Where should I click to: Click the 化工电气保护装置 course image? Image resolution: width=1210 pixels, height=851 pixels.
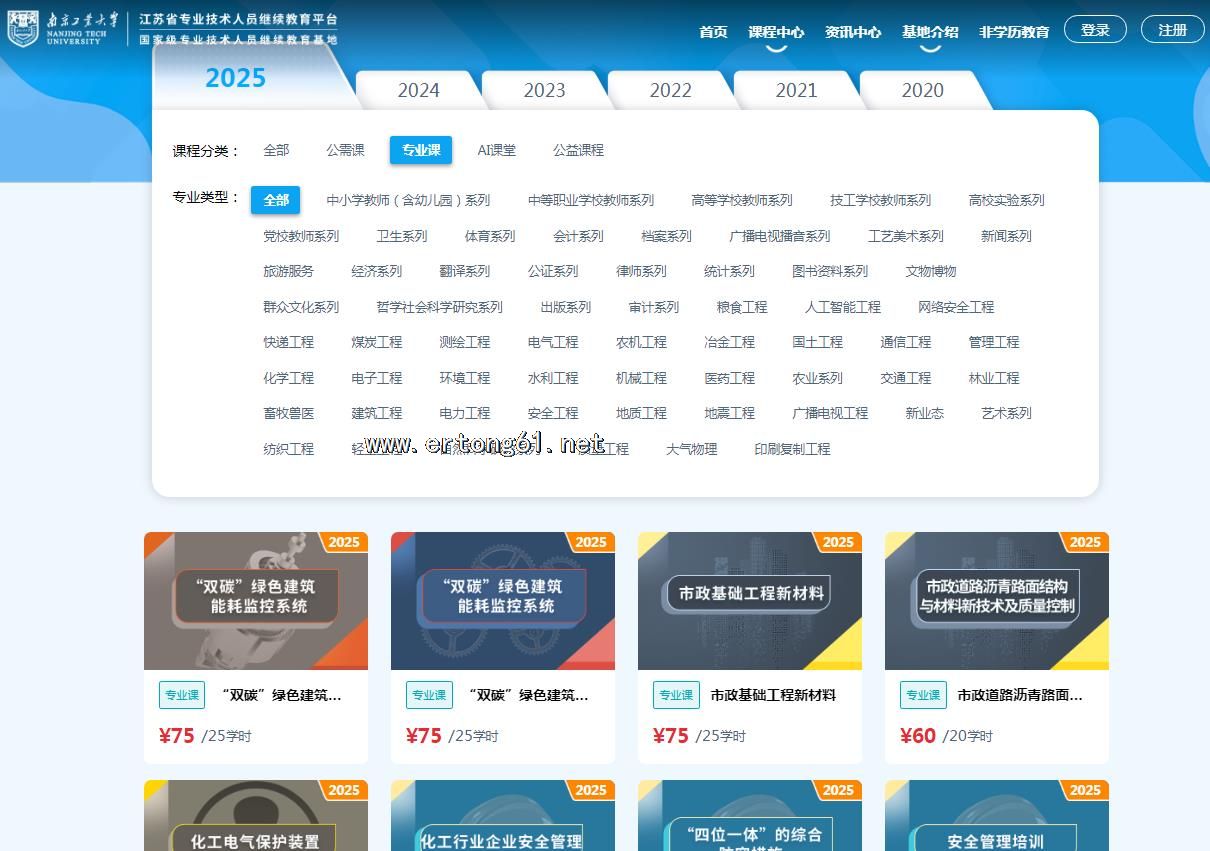[x=255, y=816]
